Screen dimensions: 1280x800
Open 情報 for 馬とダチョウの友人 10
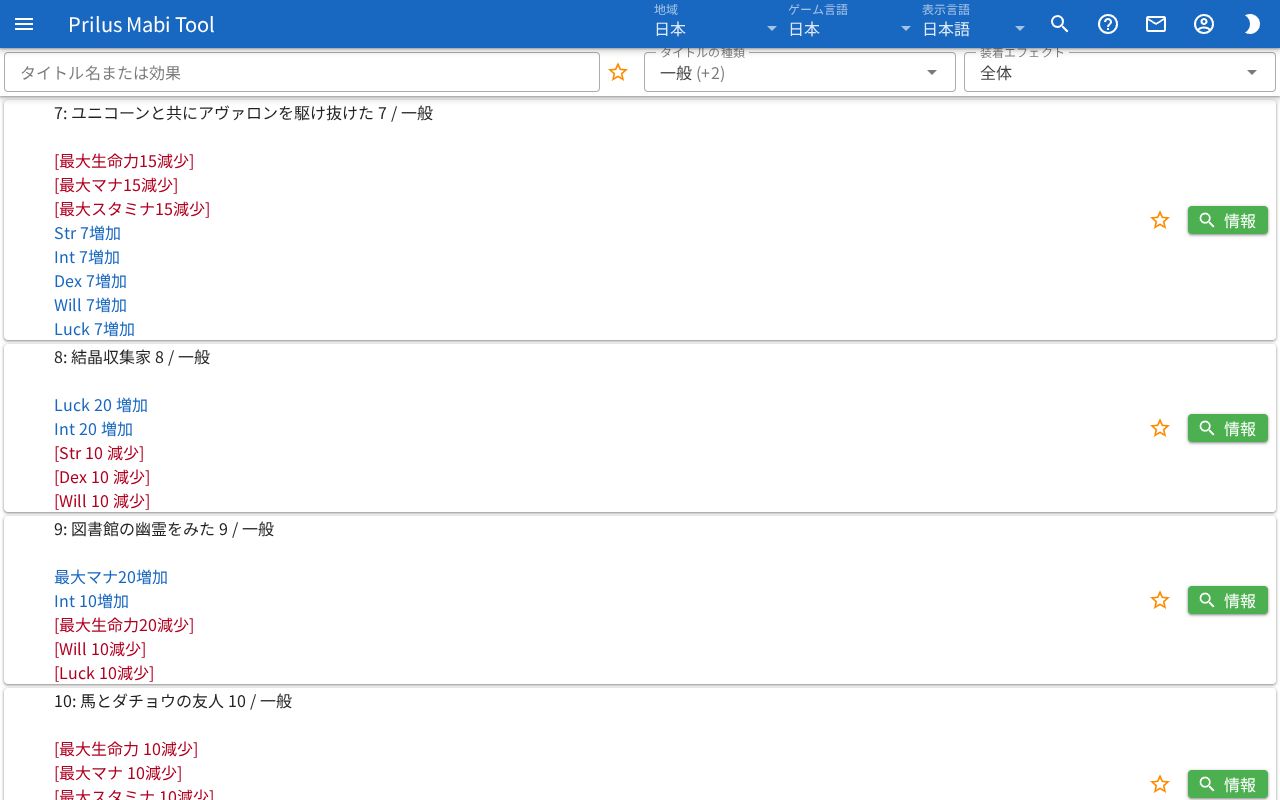coord(1228,784)
